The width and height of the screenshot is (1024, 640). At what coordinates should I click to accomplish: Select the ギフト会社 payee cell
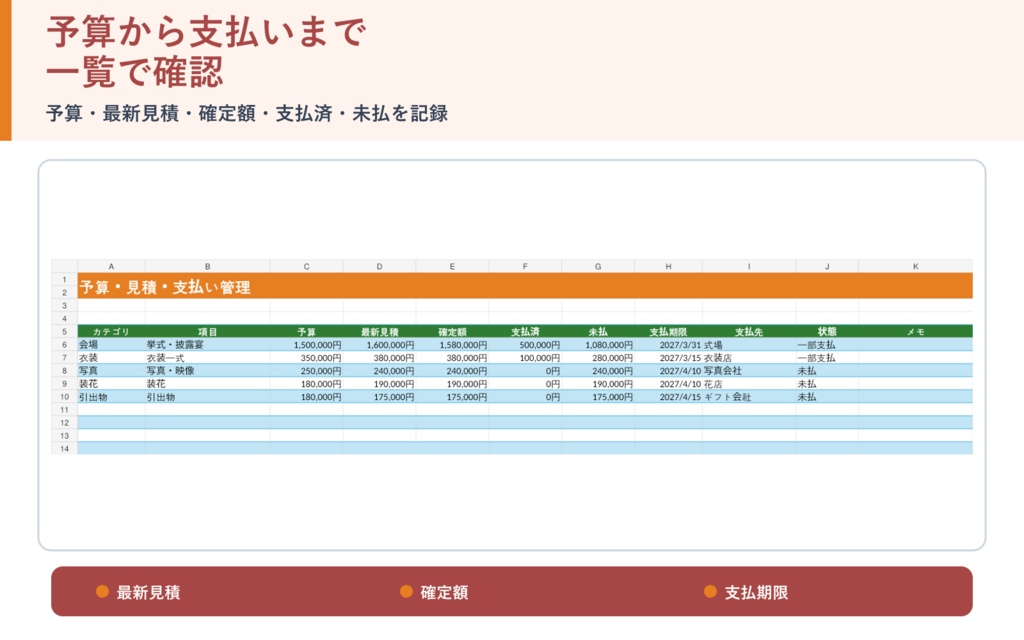[749, 396]
